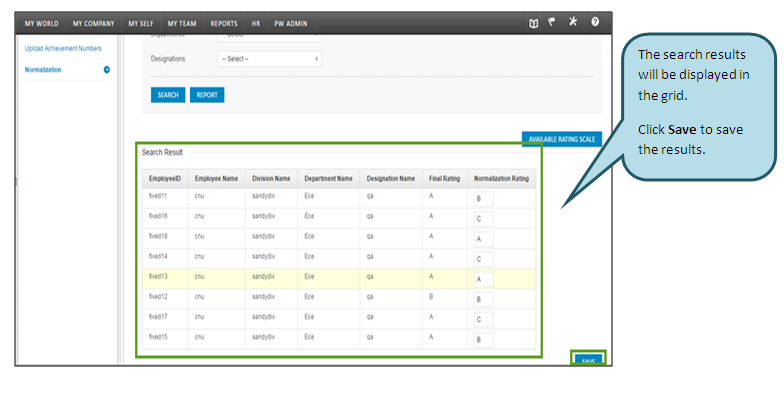Screen dimensions: 784x393
Task: Click the flag icon in top bar
Action: click(x=552, y=22)
